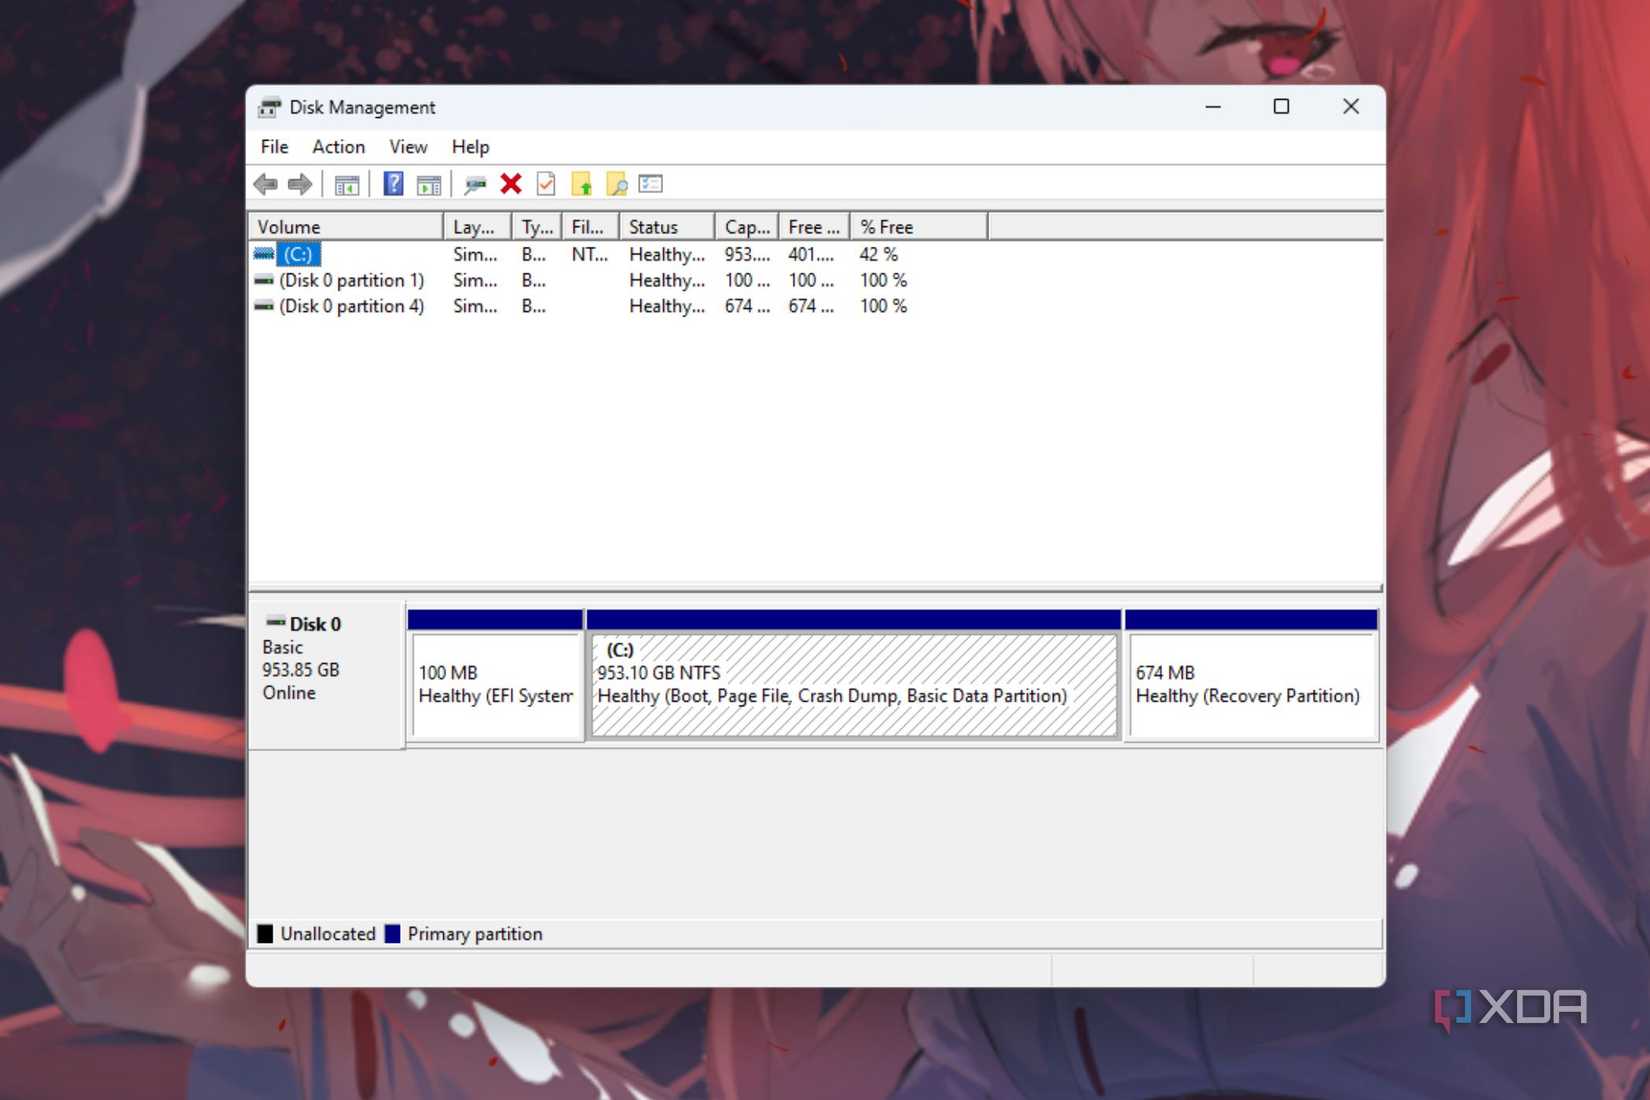Open the Action menu
Screen dimensions: 1650x1100
(x=337, y=146)
